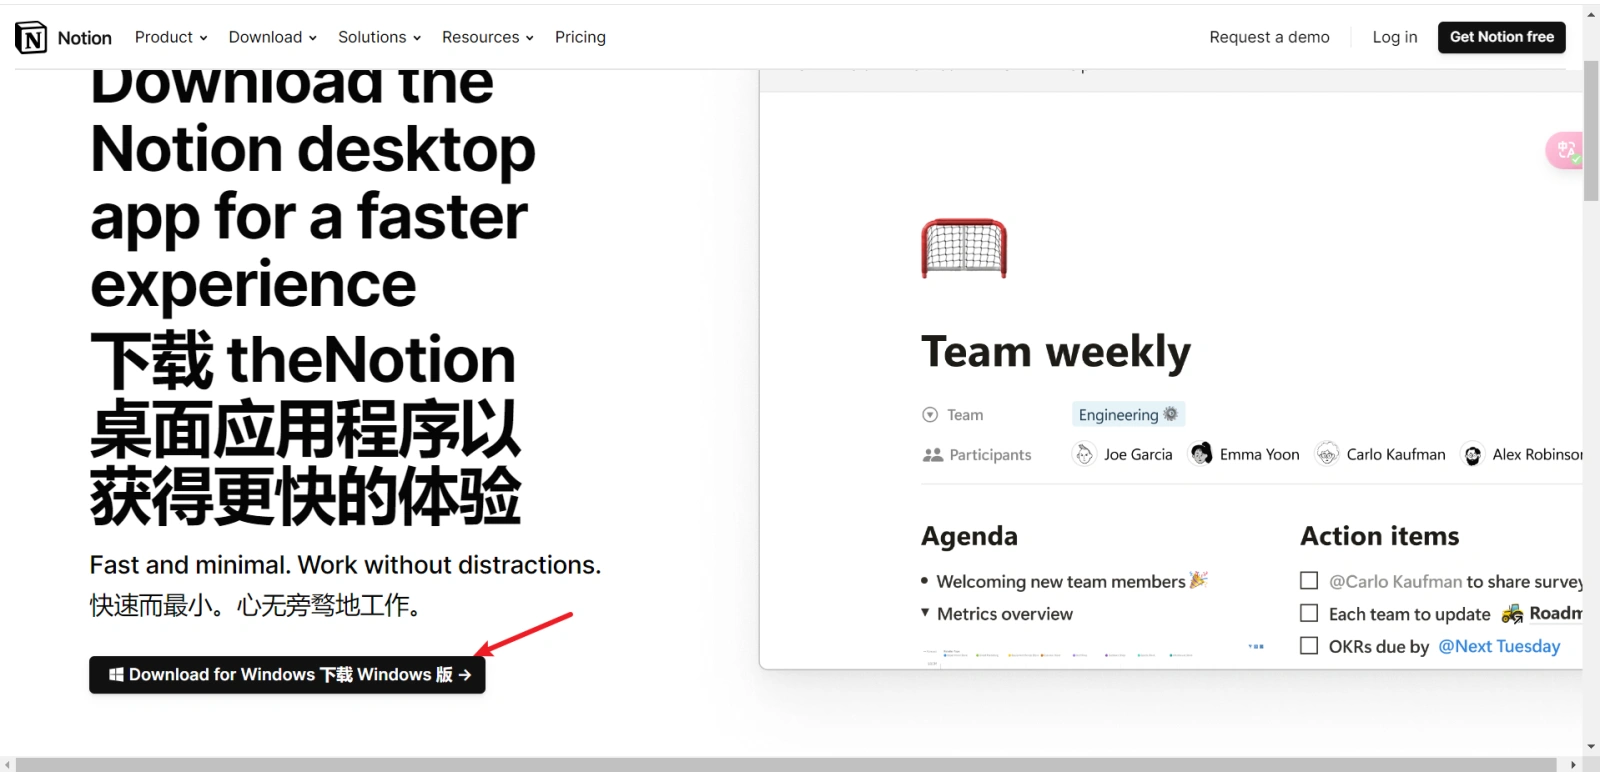Image resolution: width=1600 pixels, height=772 pixels.
Task: Click the party popper emoji
Action: coord(1198,580)
